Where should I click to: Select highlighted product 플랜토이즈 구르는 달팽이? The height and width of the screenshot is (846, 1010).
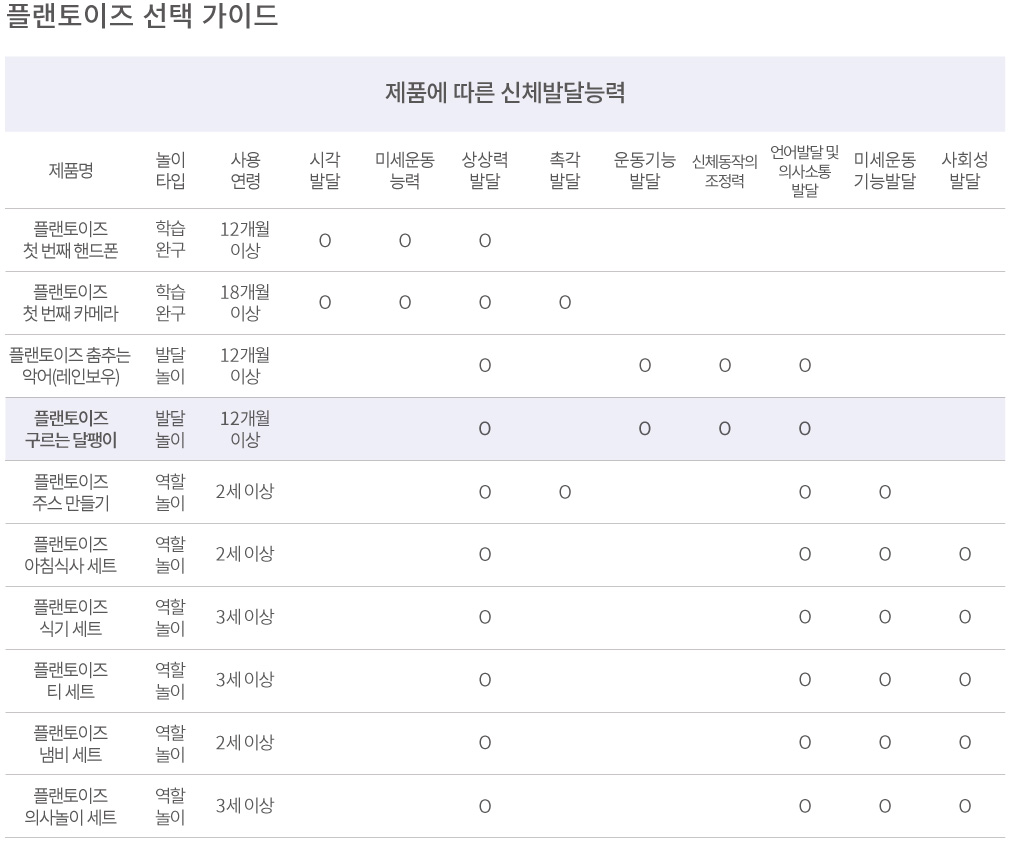click(x=71, y=428)
